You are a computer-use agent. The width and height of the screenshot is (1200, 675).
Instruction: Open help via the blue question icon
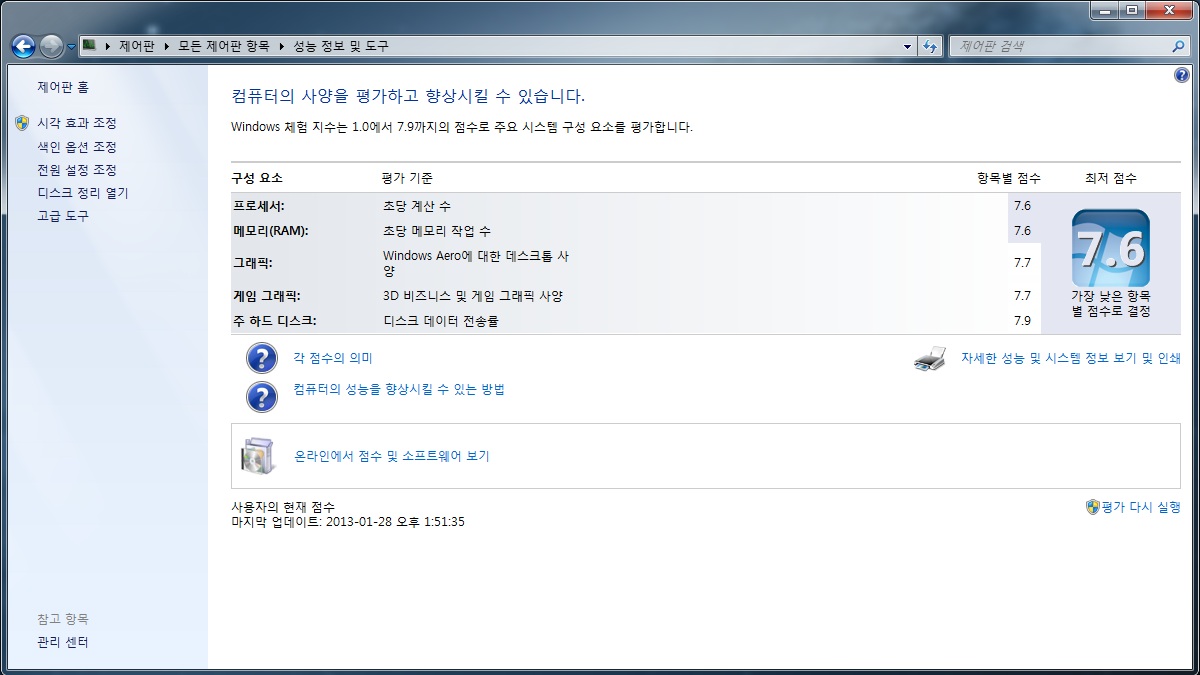(1181, 76)
